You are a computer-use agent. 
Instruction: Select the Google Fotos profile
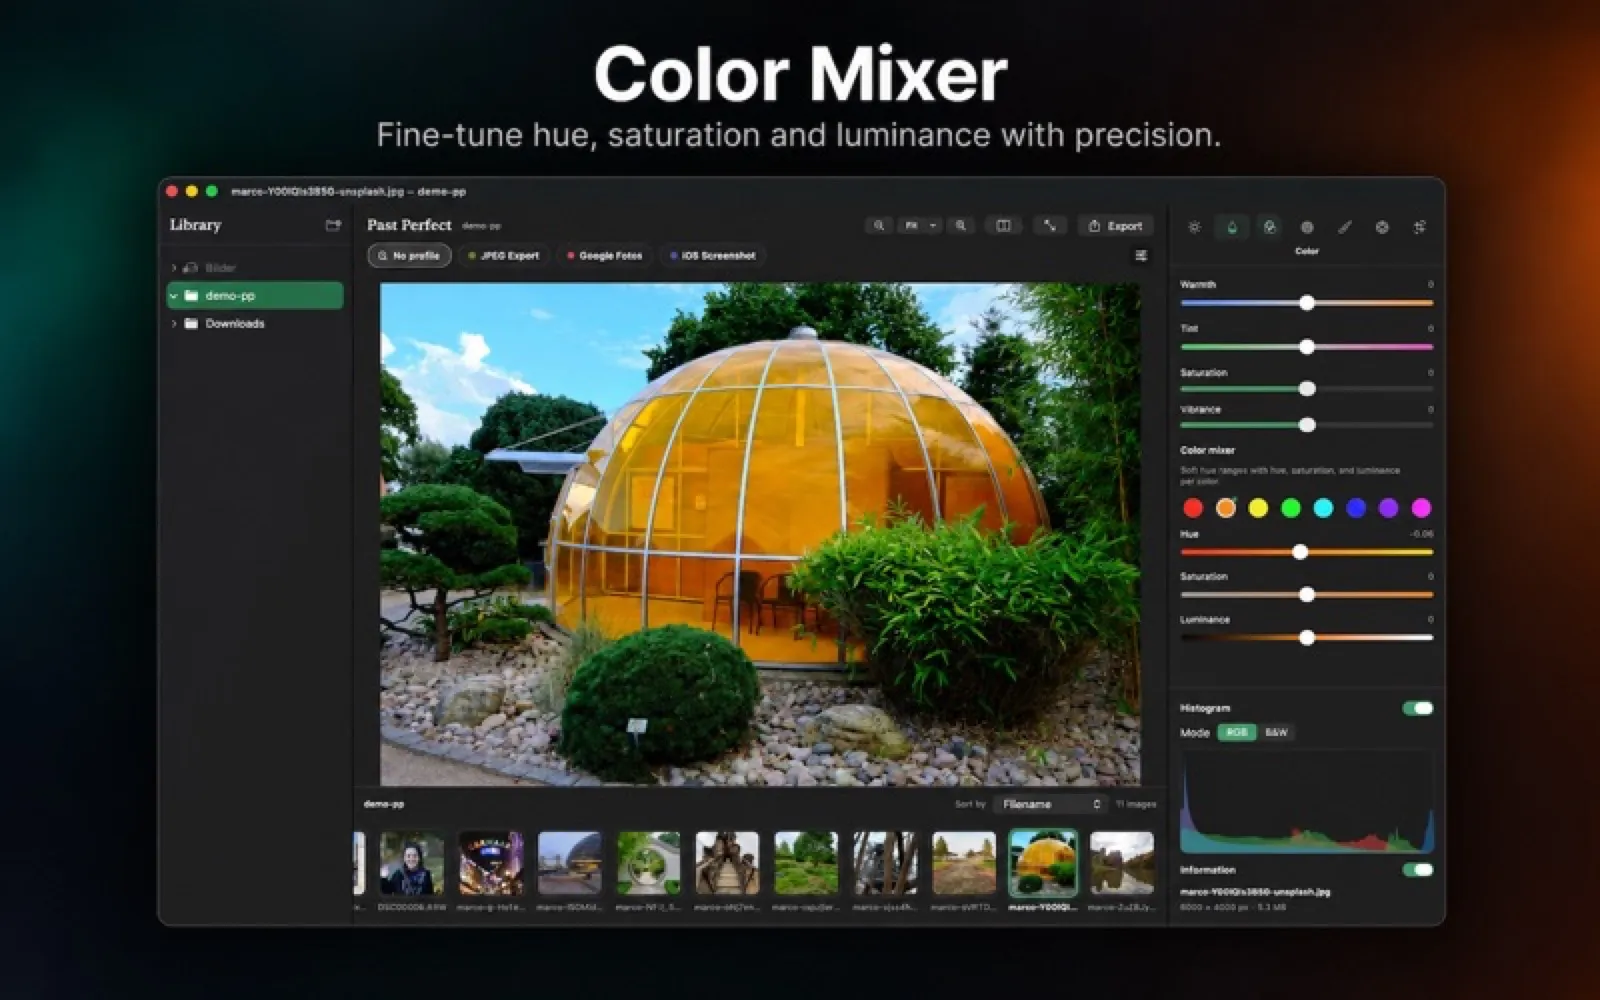coord(605,256)
